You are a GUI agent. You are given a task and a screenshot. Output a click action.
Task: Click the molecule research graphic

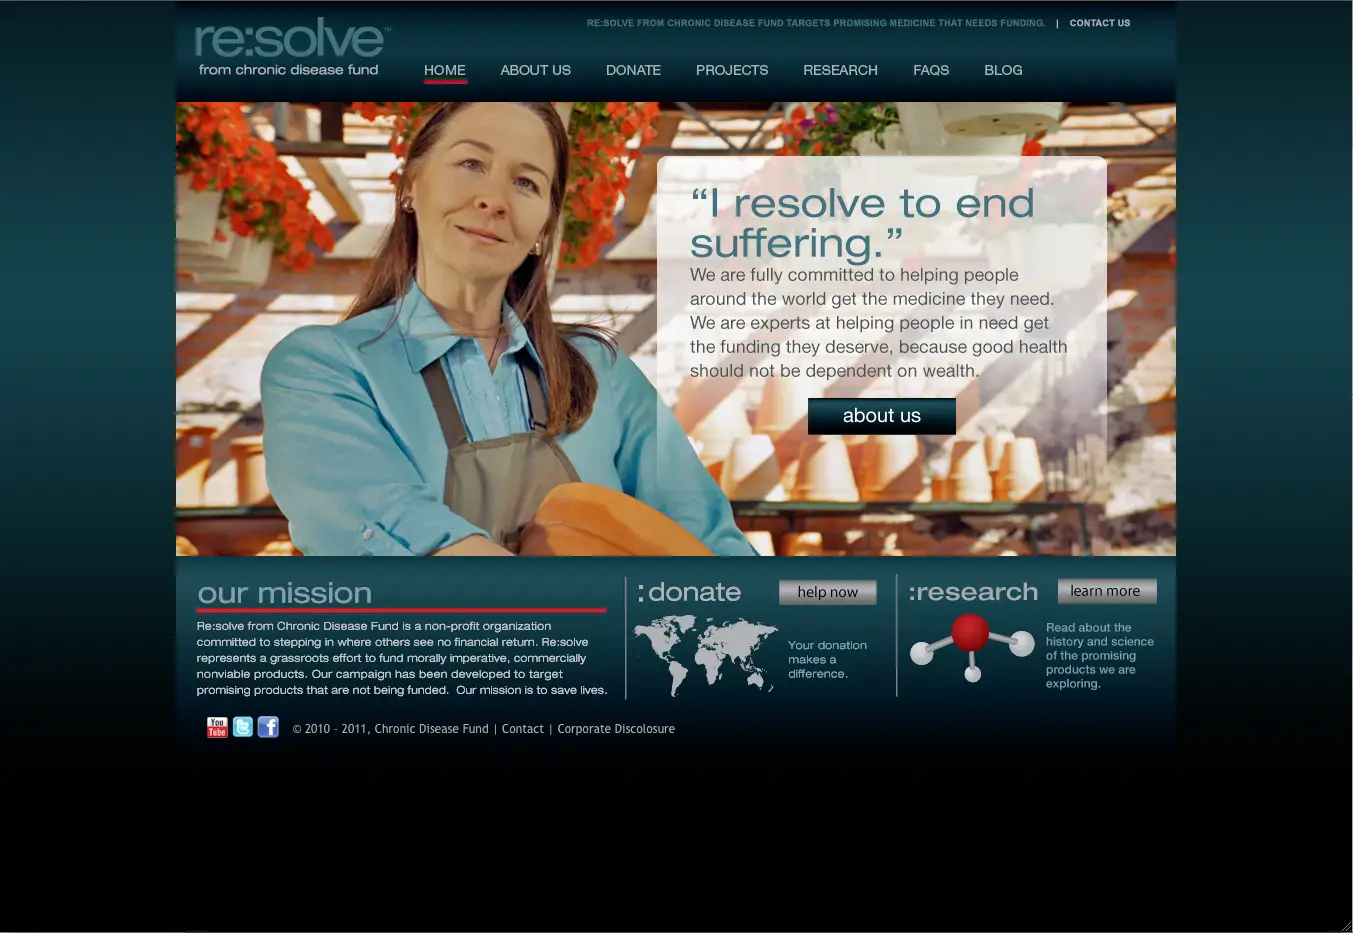coord(971,646)
